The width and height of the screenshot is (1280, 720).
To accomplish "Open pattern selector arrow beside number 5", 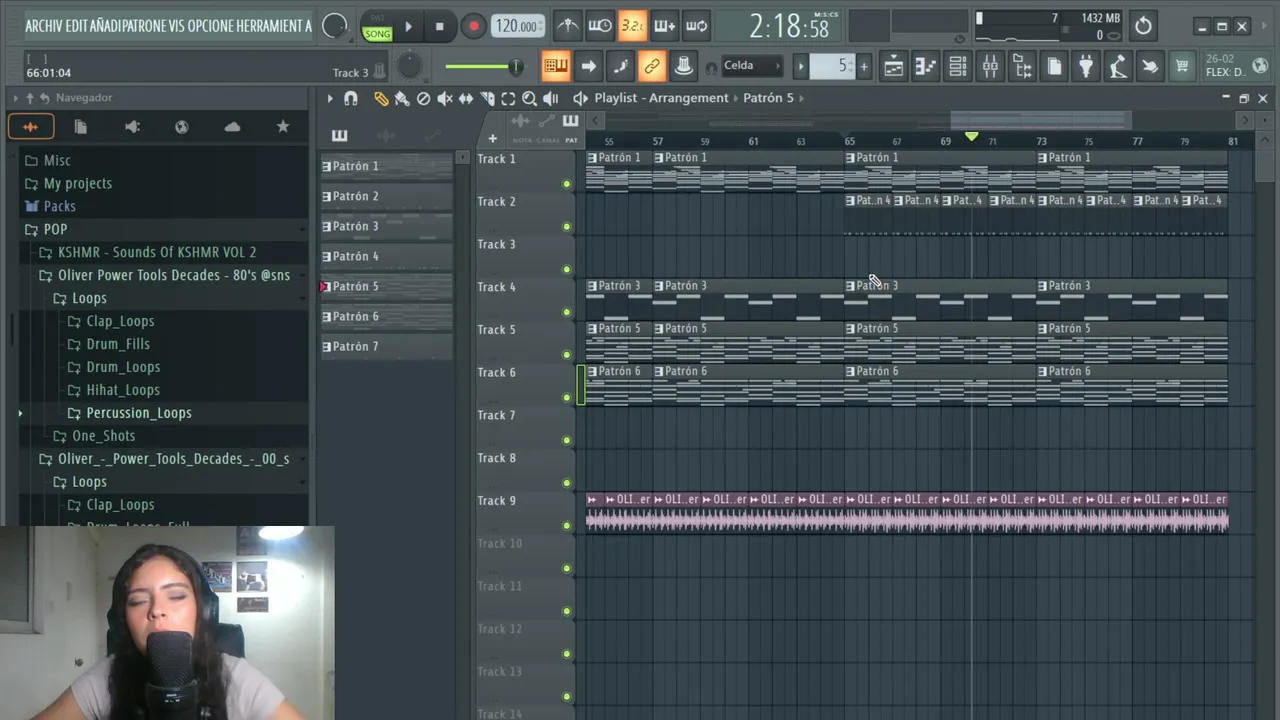I will pos(801,66).
